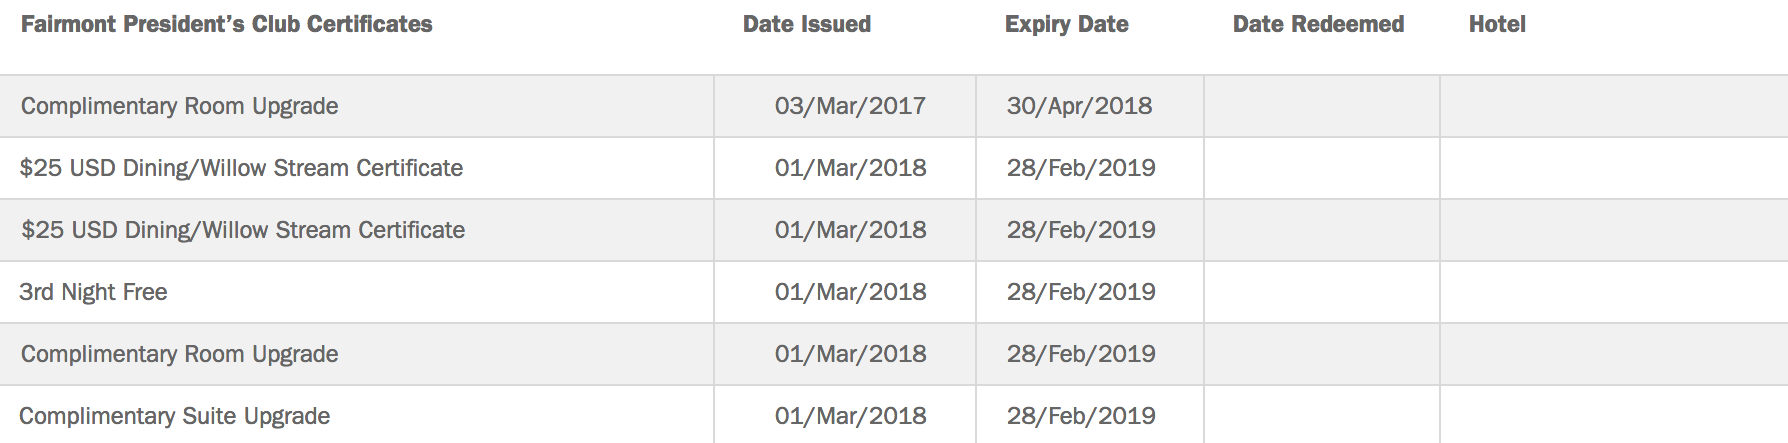The height and width of the screenshot is (443, 1788).
Task: Select the Complimentary Room Upgrade issued 01/Mar/2018
Action: click(180, 354)
